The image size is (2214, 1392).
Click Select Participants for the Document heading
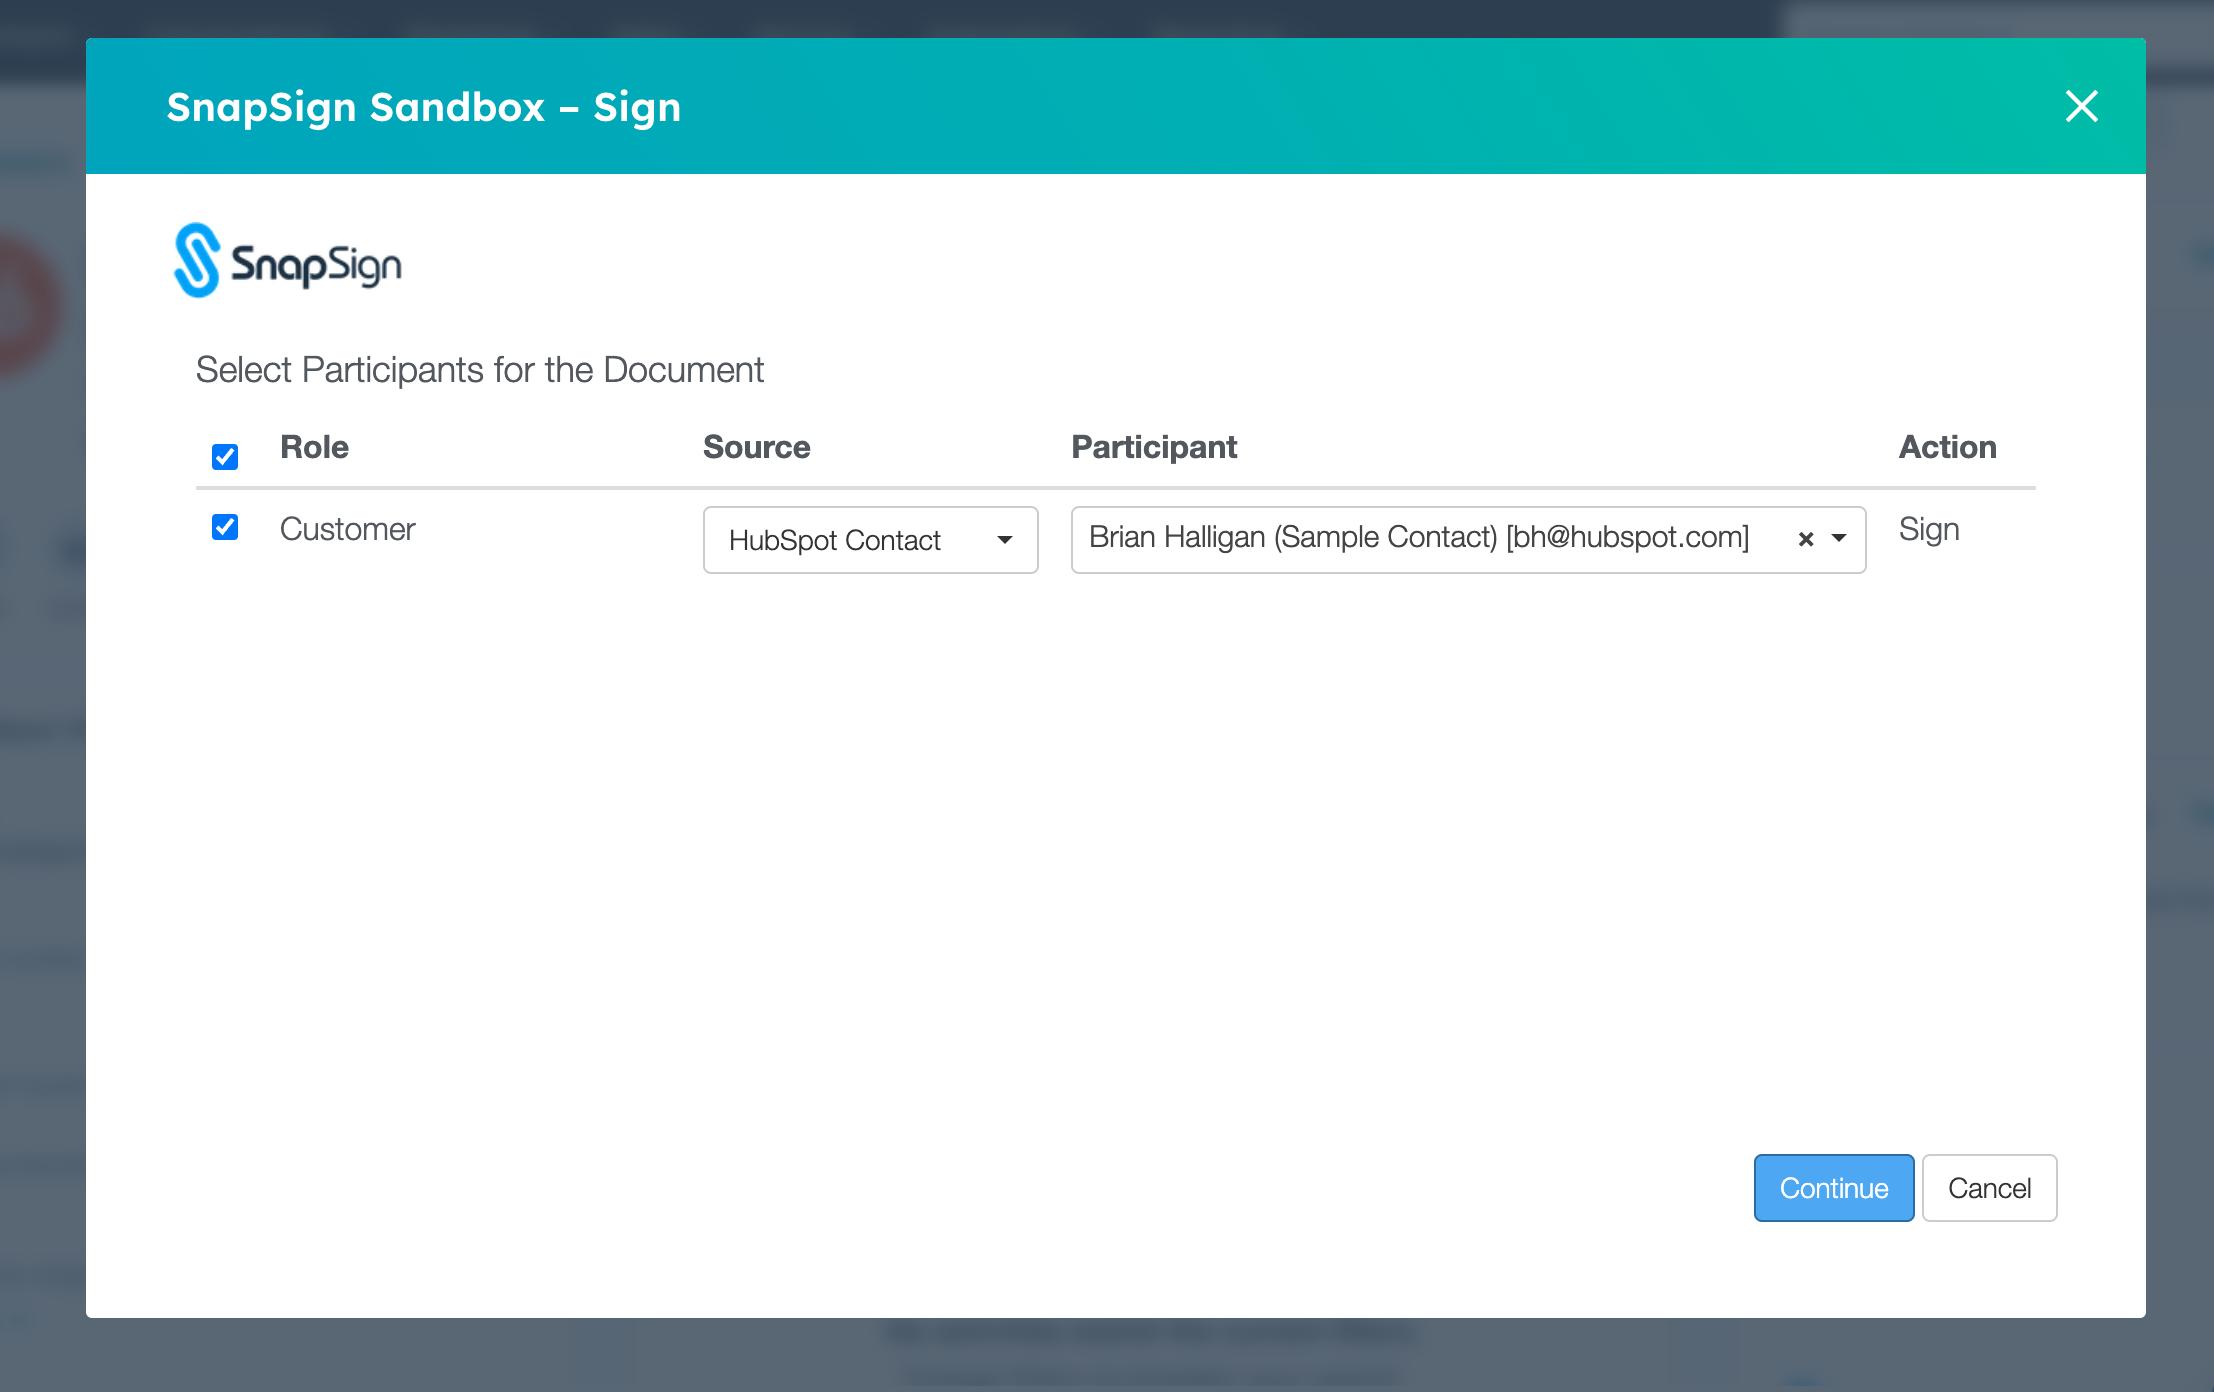coord(479,370)
